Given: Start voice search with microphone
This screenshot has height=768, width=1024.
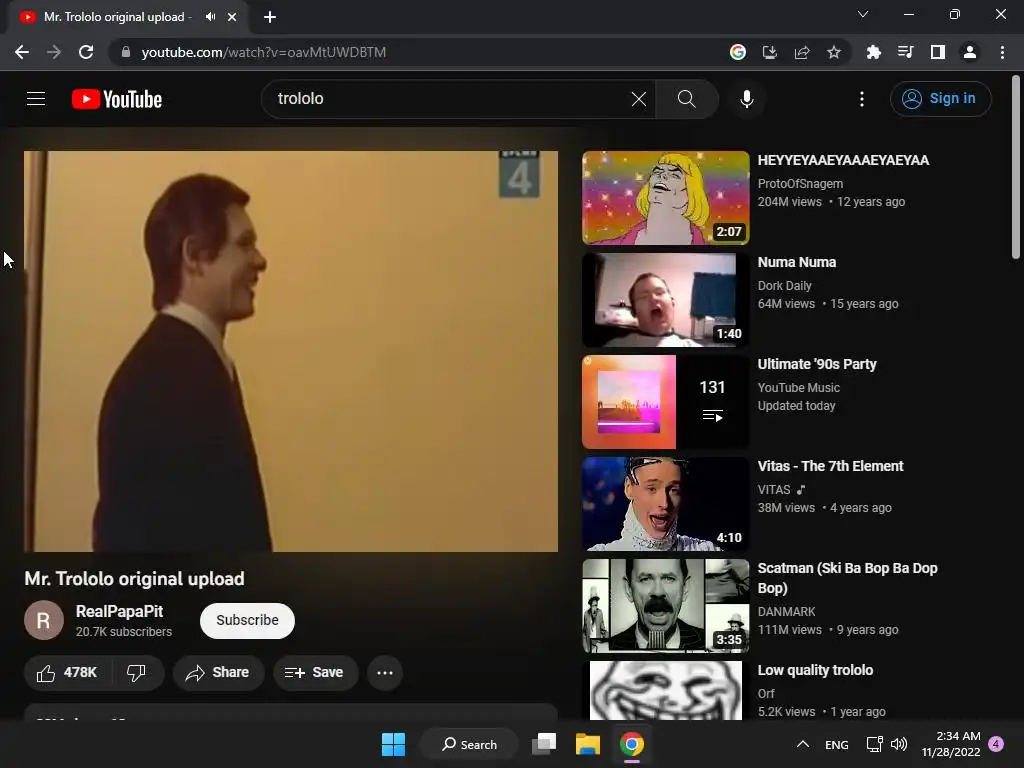Looking at the screenshot, I should pos(746,99).
